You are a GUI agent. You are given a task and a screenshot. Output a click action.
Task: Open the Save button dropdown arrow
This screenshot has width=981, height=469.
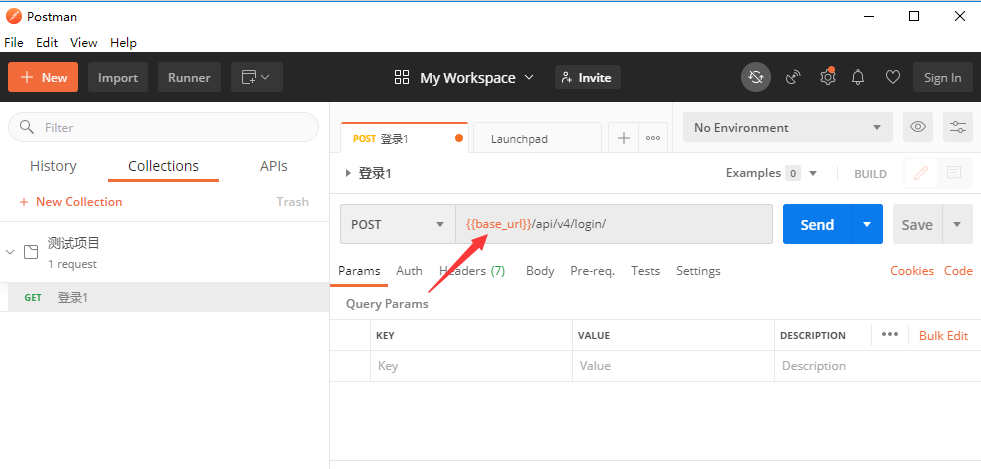tap(957, 224)
